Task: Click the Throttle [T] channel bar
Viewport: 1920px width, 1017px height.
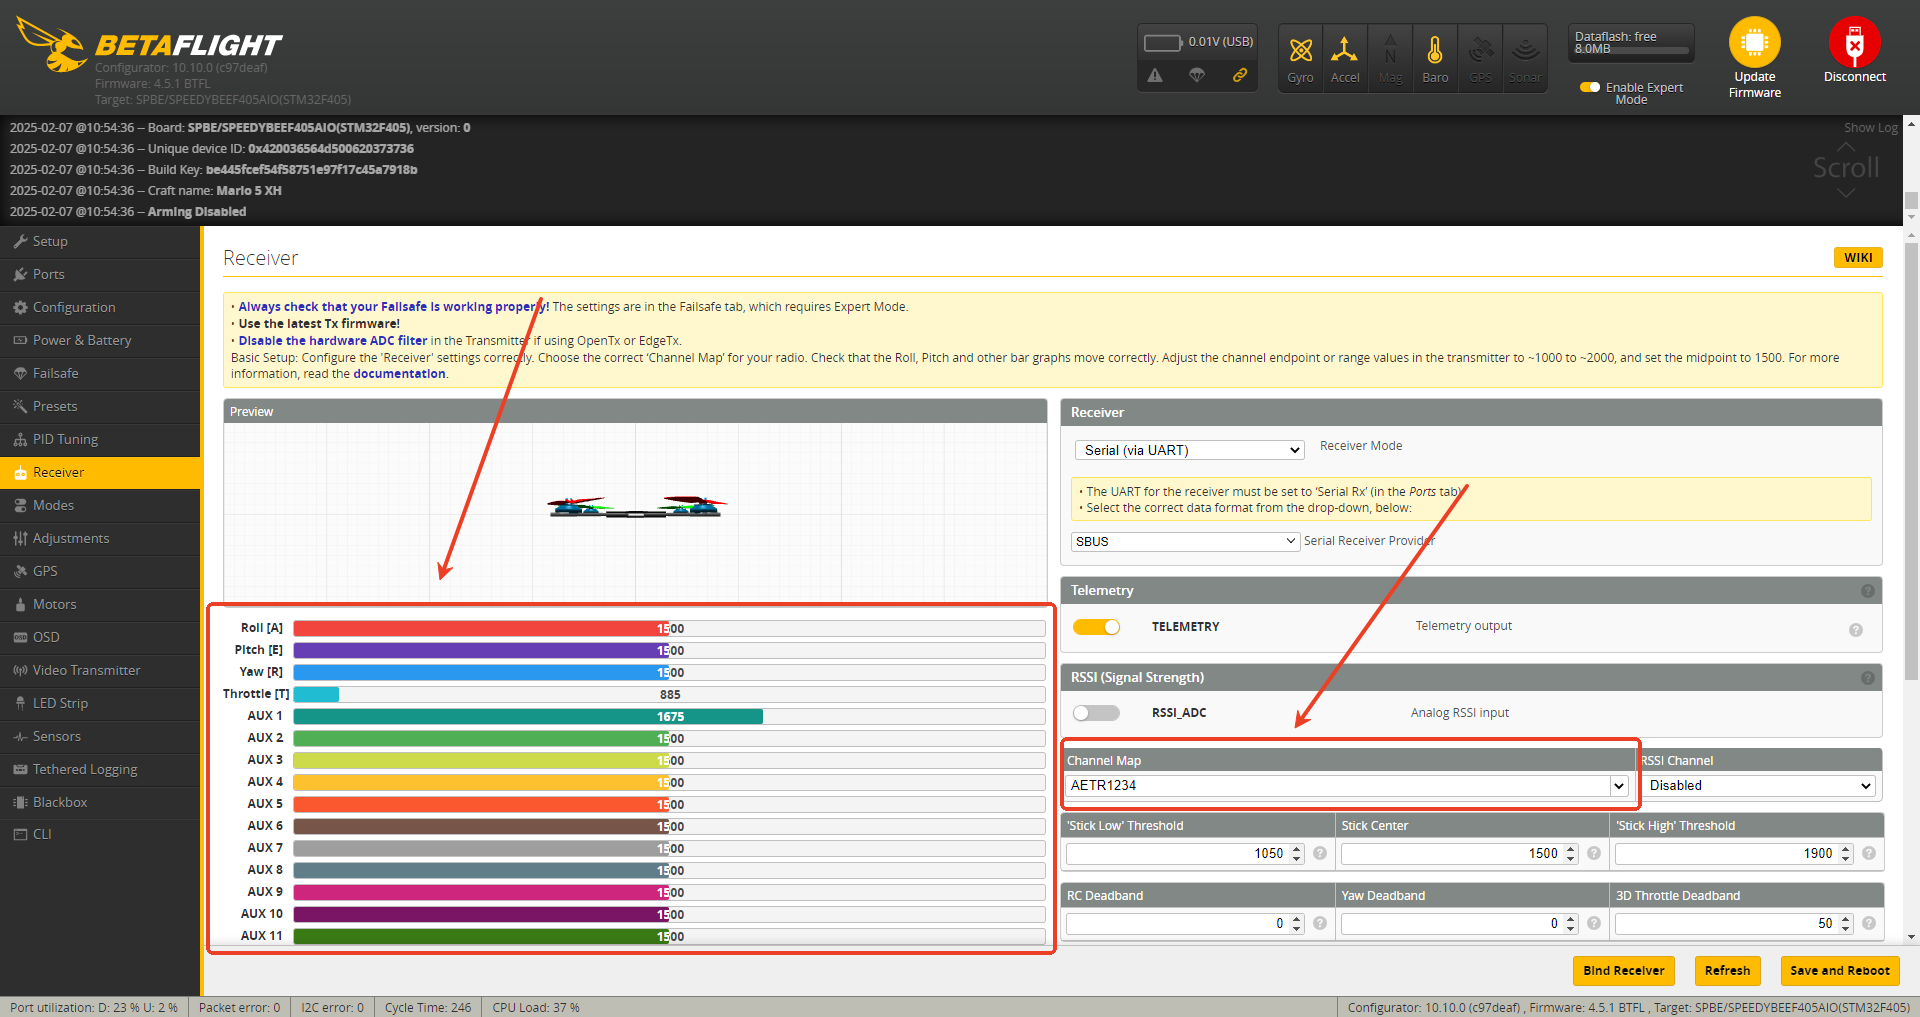Action: [x=669, y=694]
